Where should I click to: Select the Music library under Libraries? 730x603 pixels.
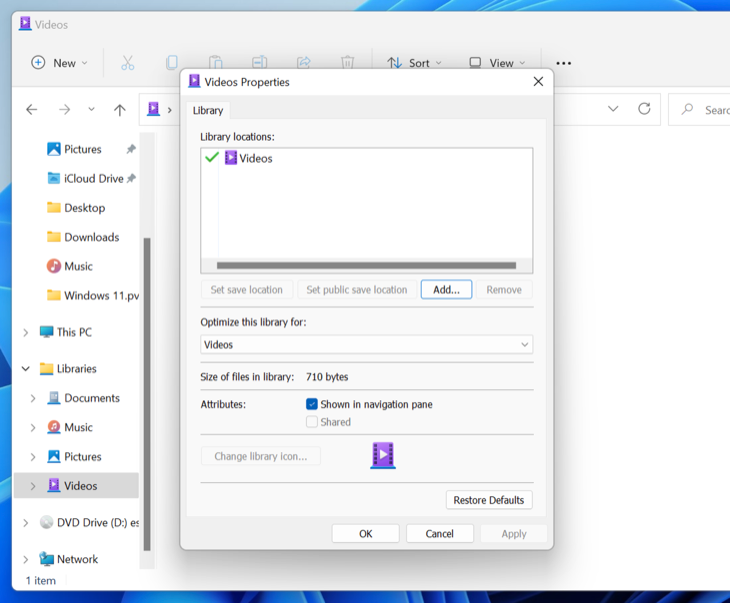pyautogui.click(x=70, y=427)
